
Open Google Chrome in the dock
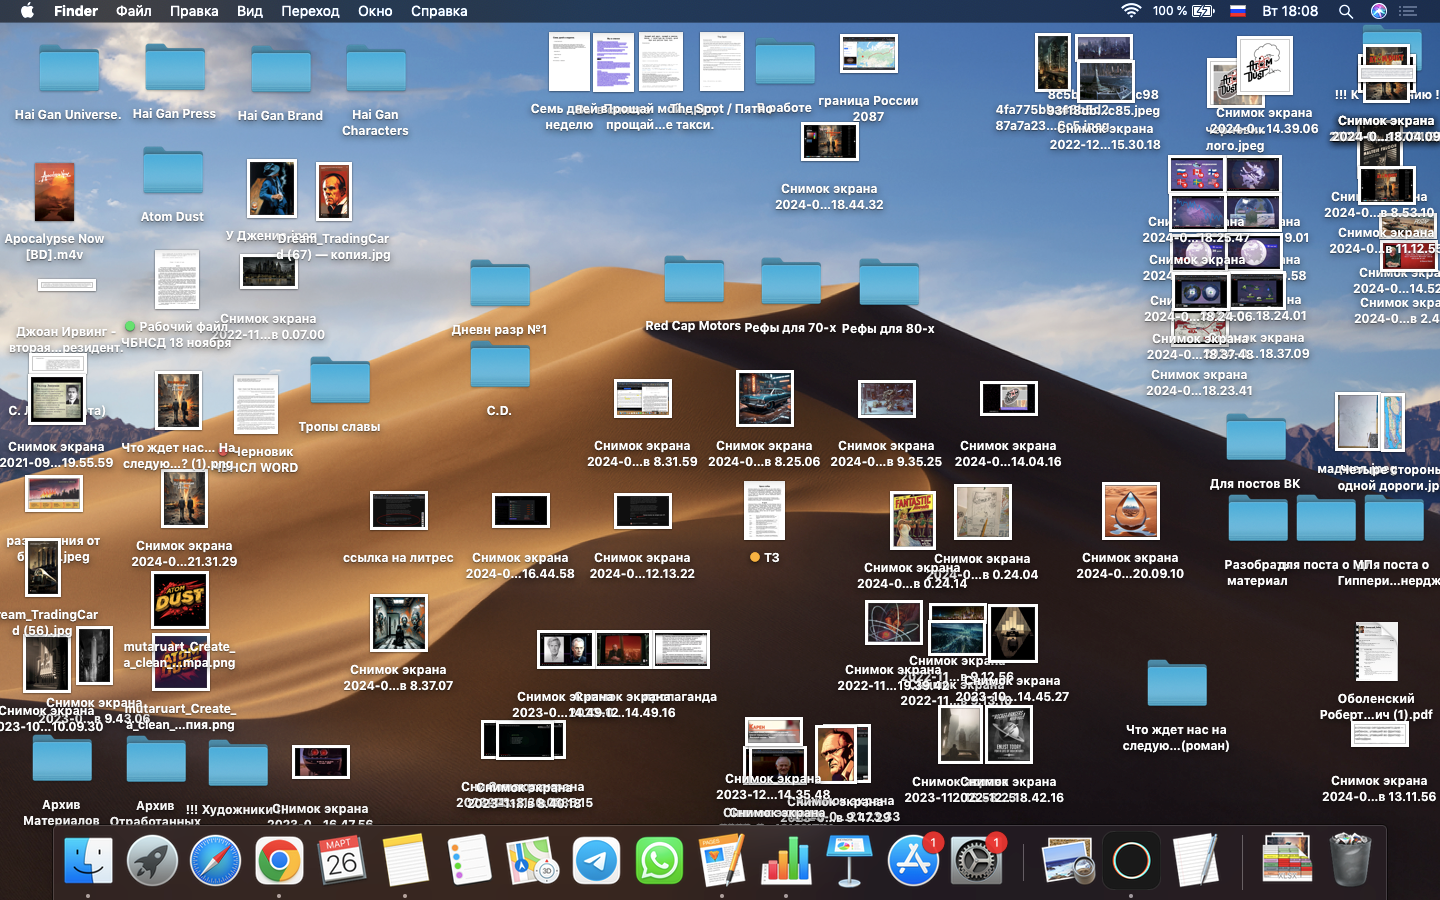[279, 860]
